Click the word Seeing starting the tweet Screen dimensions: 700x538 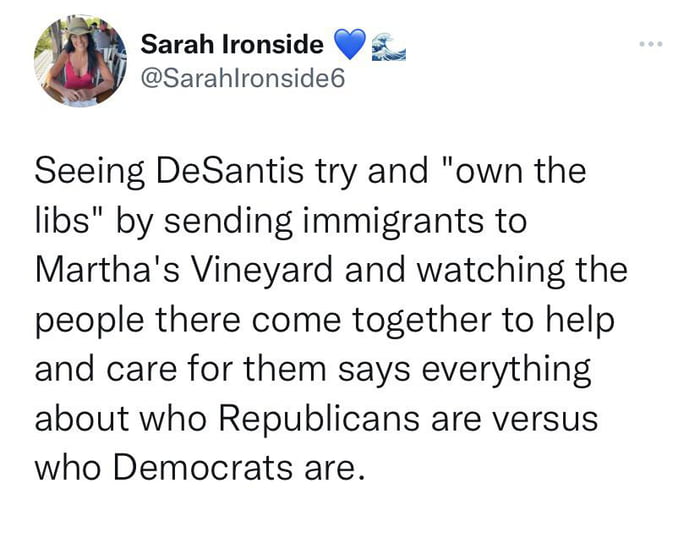(x=90, y=174)
